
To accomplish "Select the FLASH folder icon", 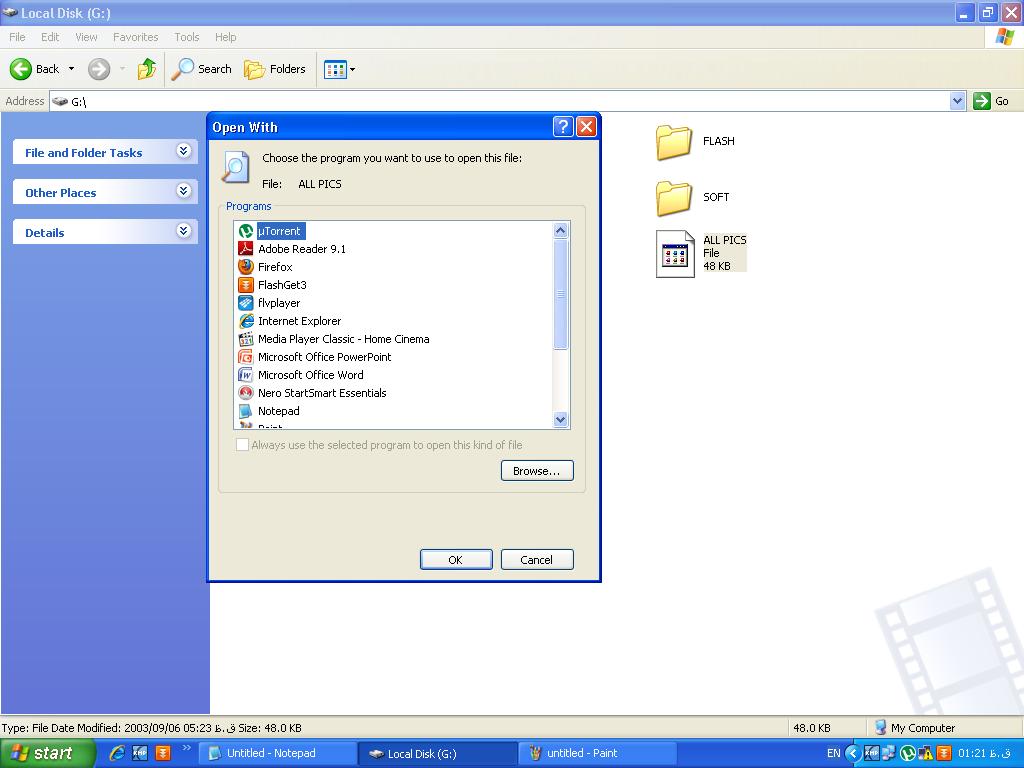I will 674,142.
